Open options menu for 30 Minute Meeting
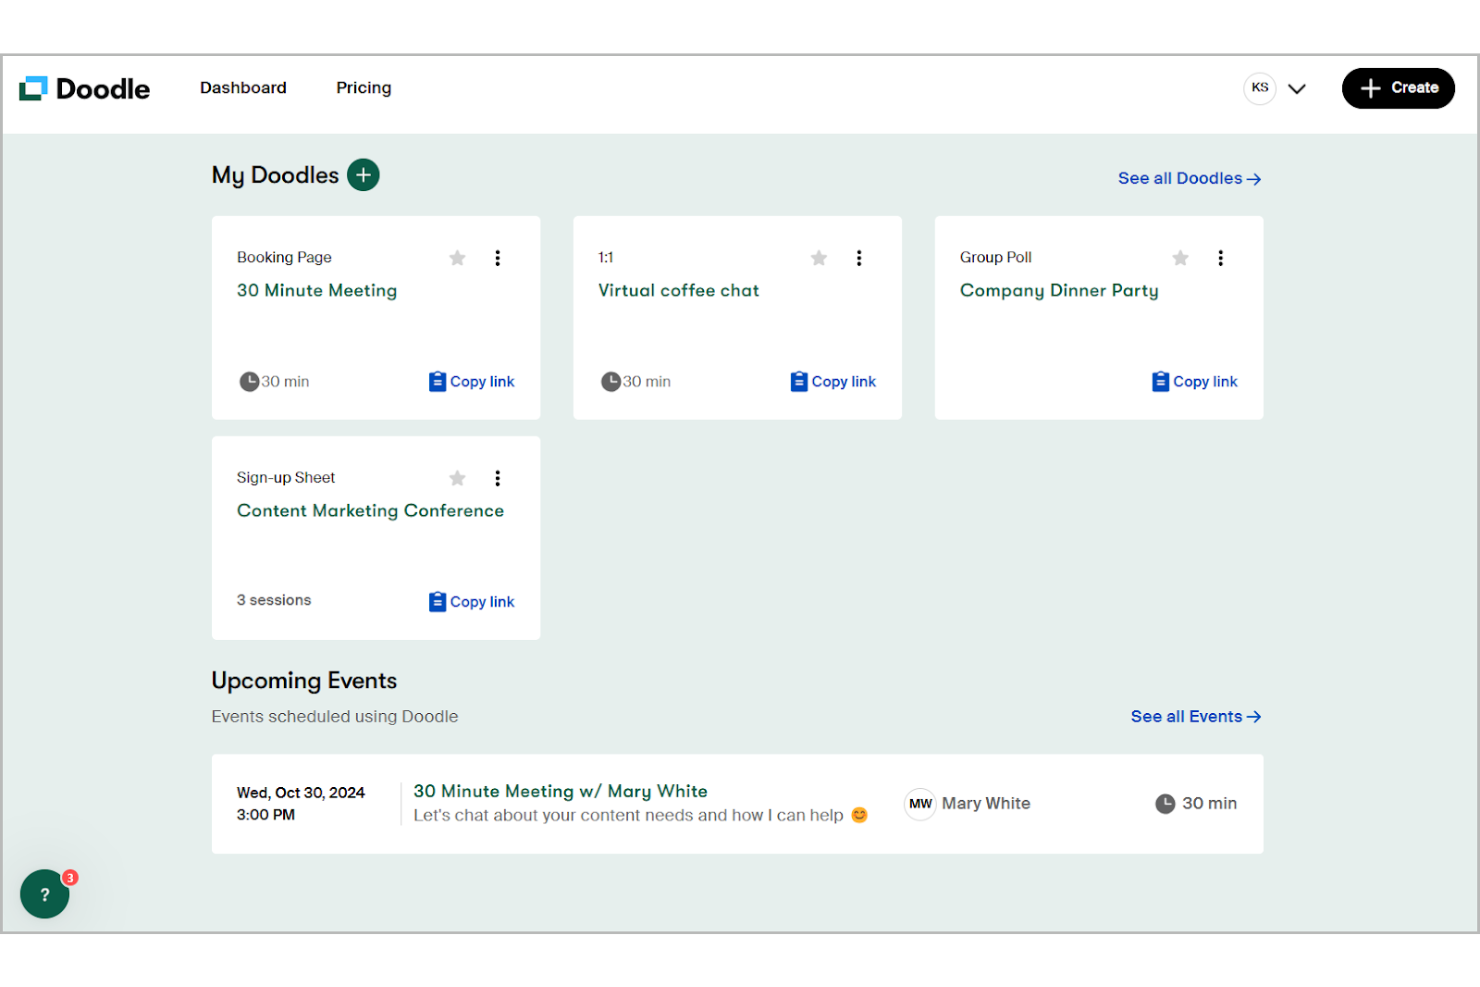Viewport: 1480px width, 987px height. click(x=498, y=258)
